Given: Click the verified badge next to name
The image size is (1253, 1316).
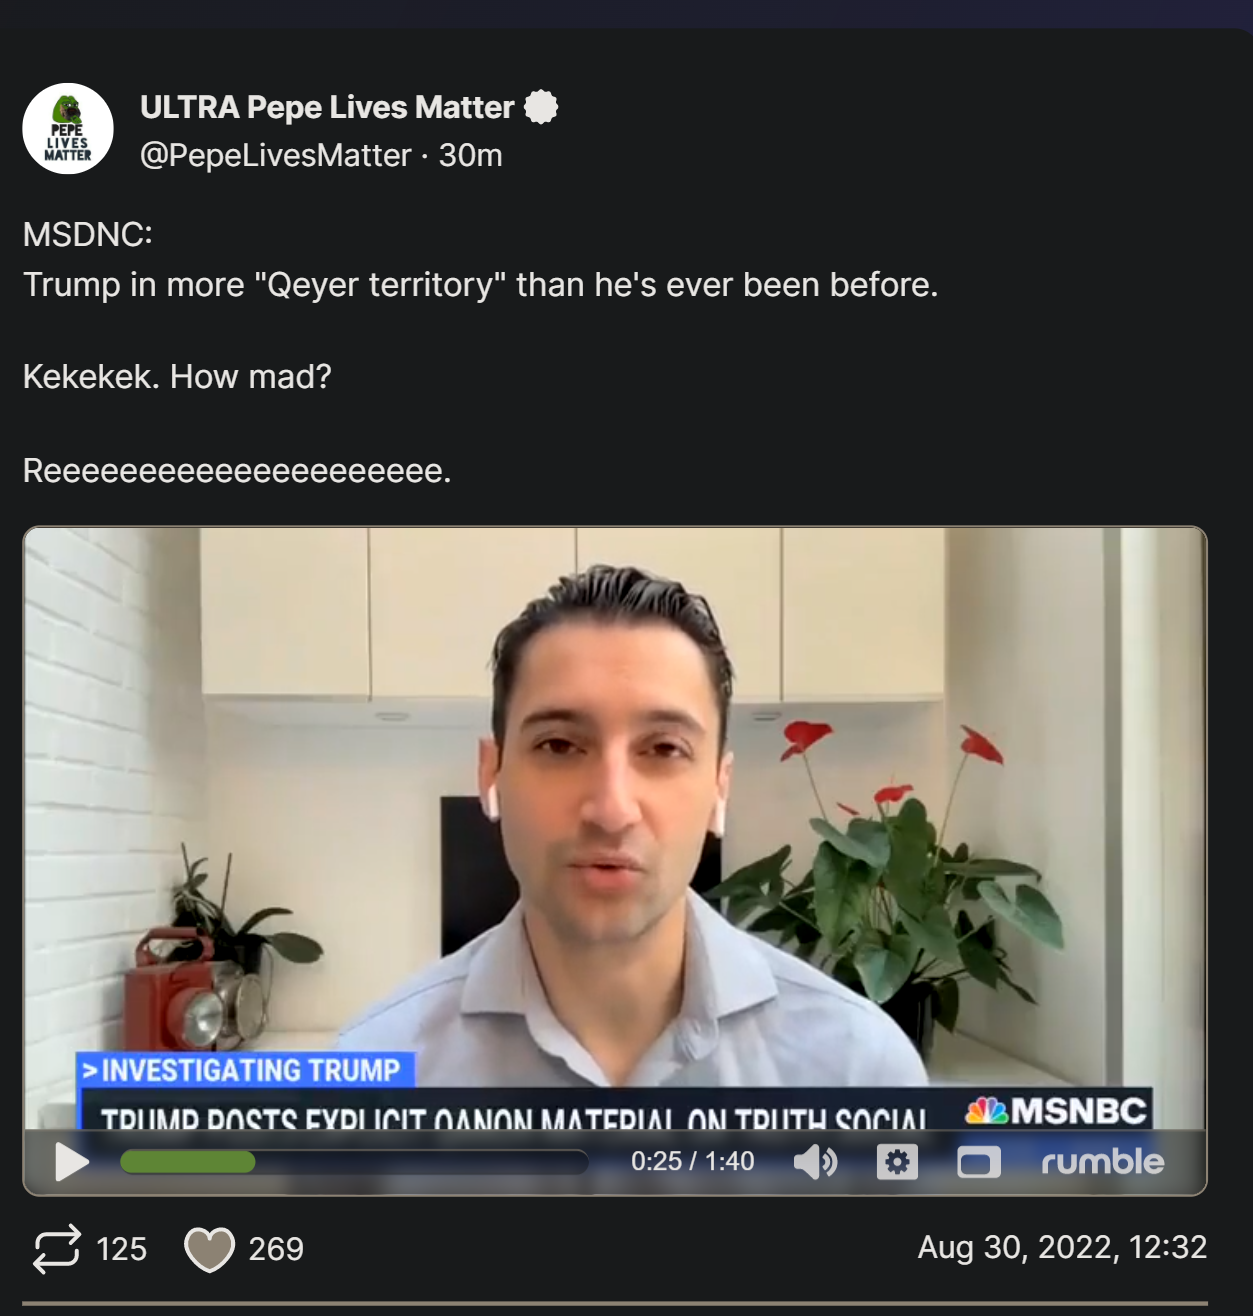Looking at the screenshot, I should [541, 107].
